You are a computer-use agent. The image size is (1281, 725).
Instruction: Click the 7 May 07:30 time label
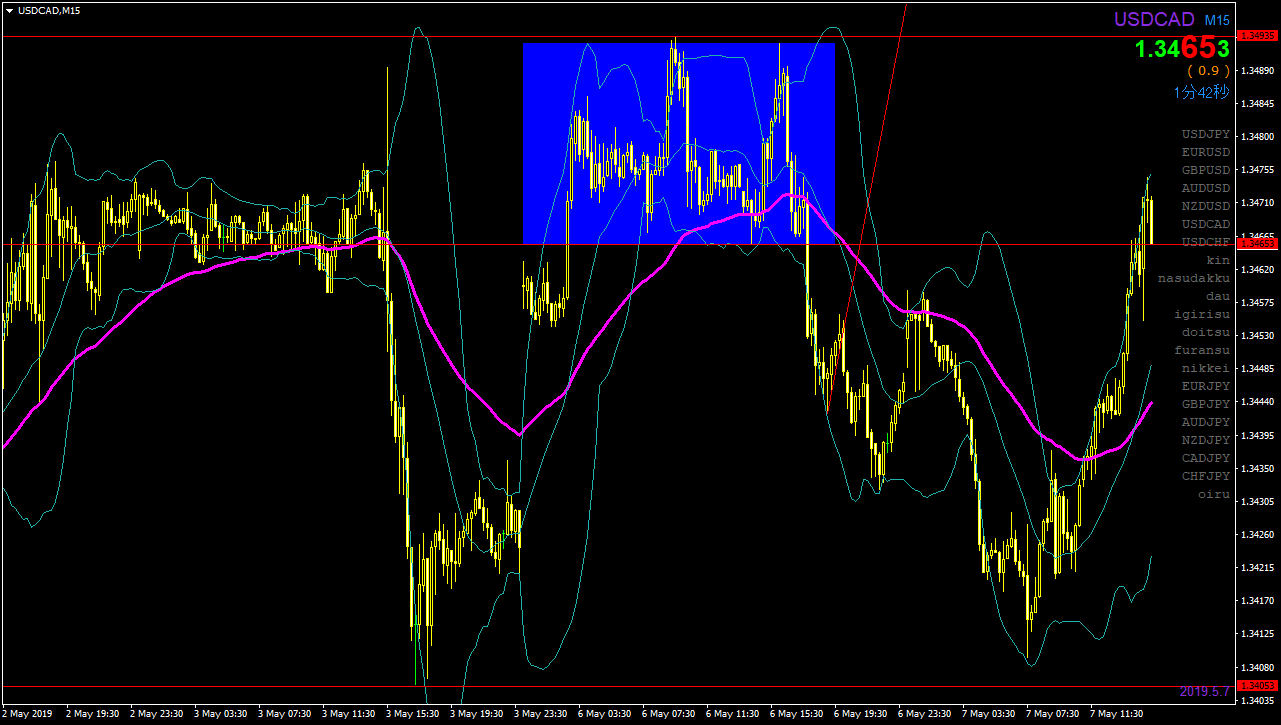click(1053, 714)
